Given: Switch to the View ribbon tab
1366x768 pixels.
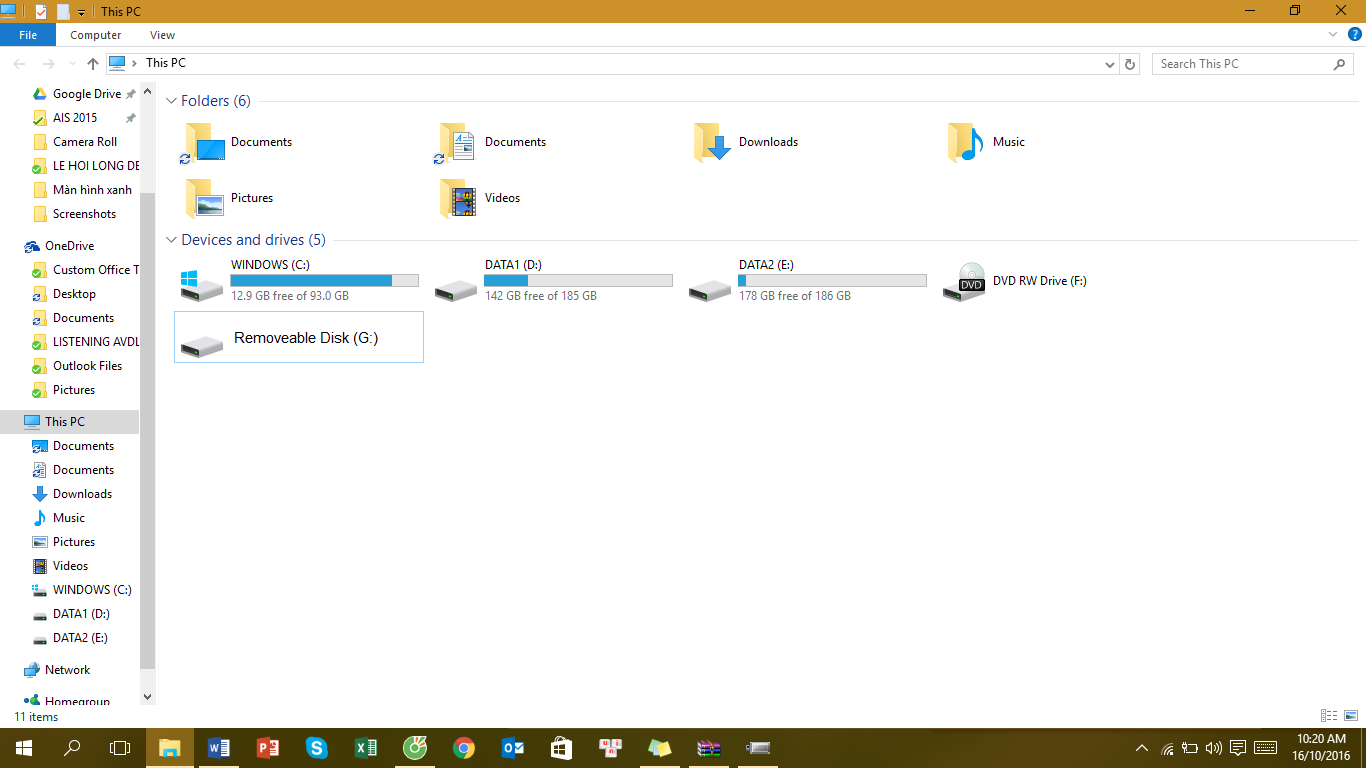Looking at the screenshot, I should click(x=162, y=34).
